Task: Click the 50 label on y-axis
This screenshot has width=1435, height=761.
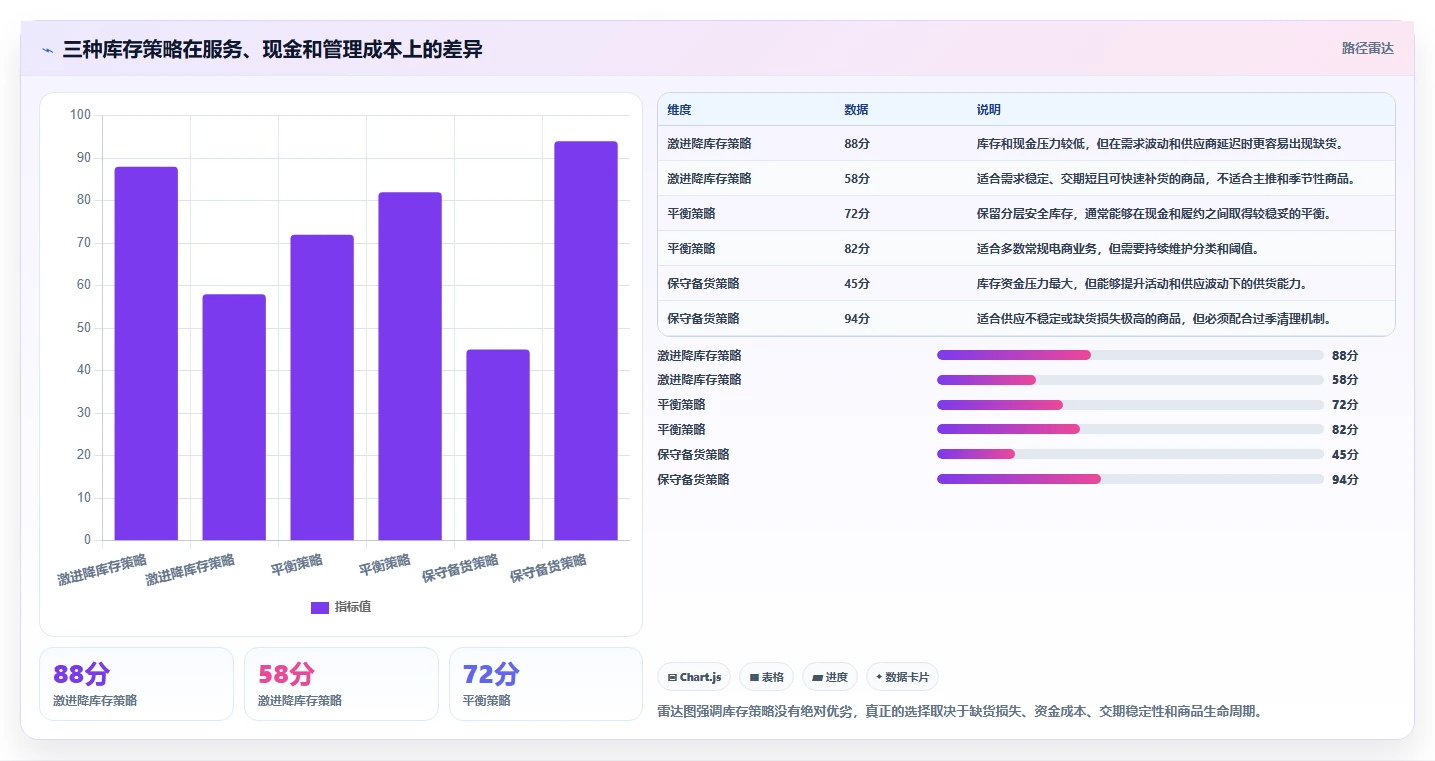Action: coord(83,328)
